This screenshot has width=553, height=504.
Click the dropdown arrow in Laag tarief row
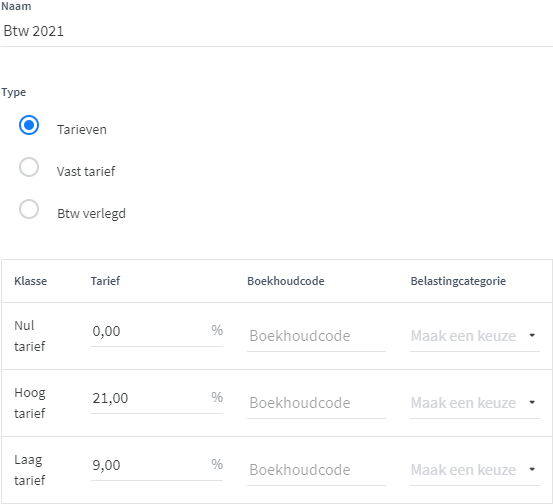(x=532, y=469)
